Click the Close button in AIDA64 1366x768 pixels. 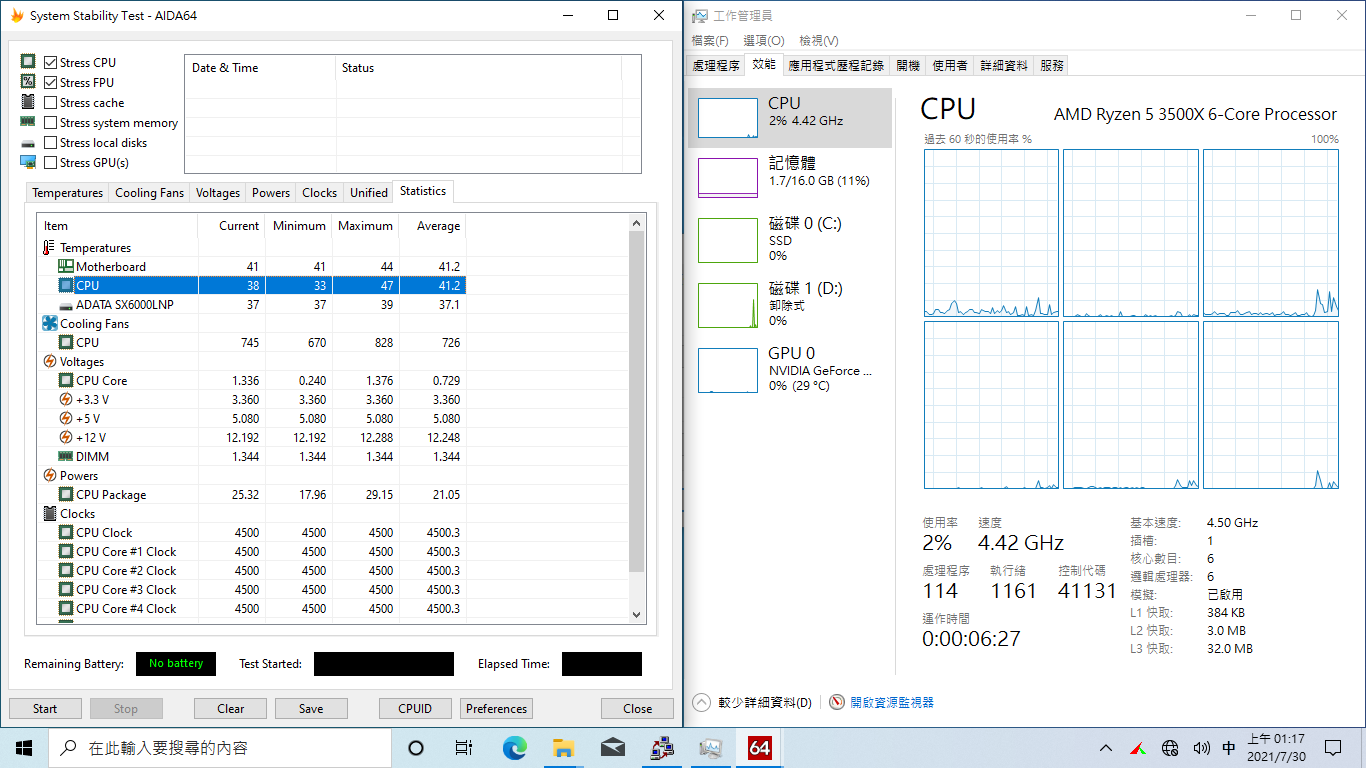click(637, 709)
